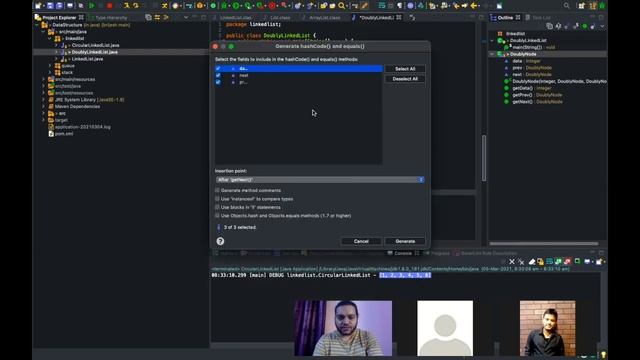Image resolution: width=640 pixels, height=360 pixels.
Task: Click the Save All icon in toolbar
Action: (x=59, y=6)
